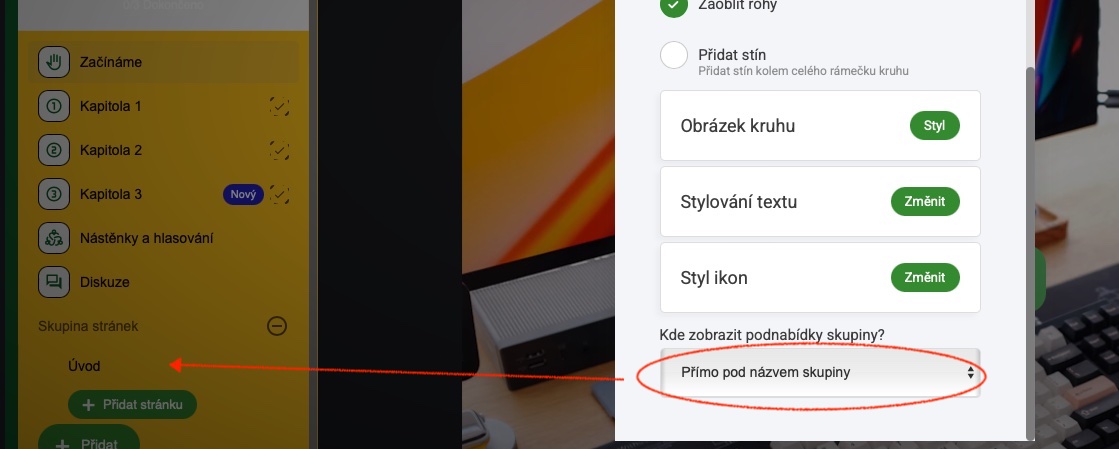The image size is (1119, 449).
Task: Open Nástěnky a hlasování icon
Action: tap(54, 238)
